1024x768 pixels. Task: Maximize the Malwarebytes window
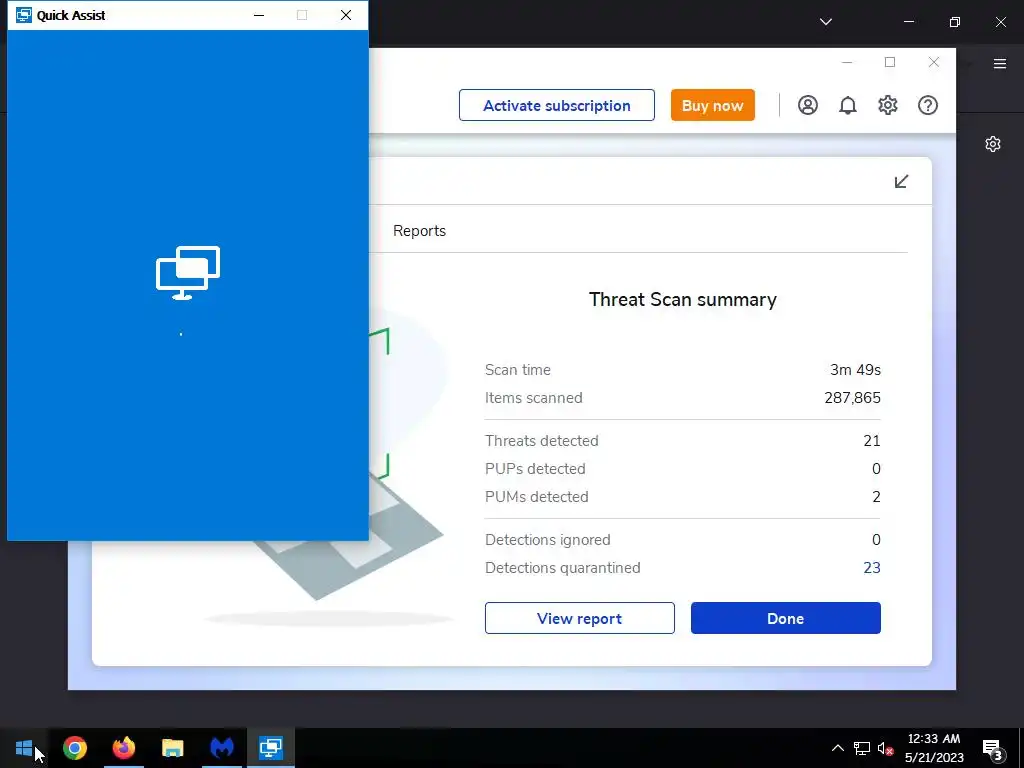coord(889,62)
